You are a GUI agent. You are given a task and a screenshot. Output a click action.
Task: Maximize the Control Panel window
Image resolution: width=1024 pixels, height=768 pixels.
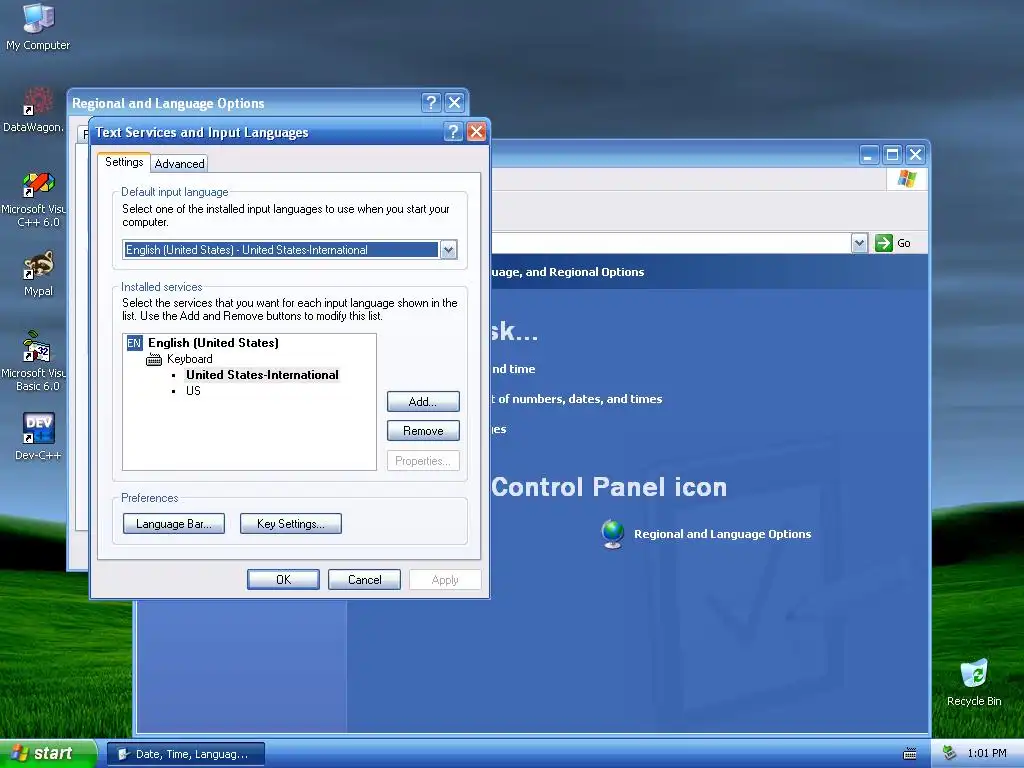click(x=892, y=155)
